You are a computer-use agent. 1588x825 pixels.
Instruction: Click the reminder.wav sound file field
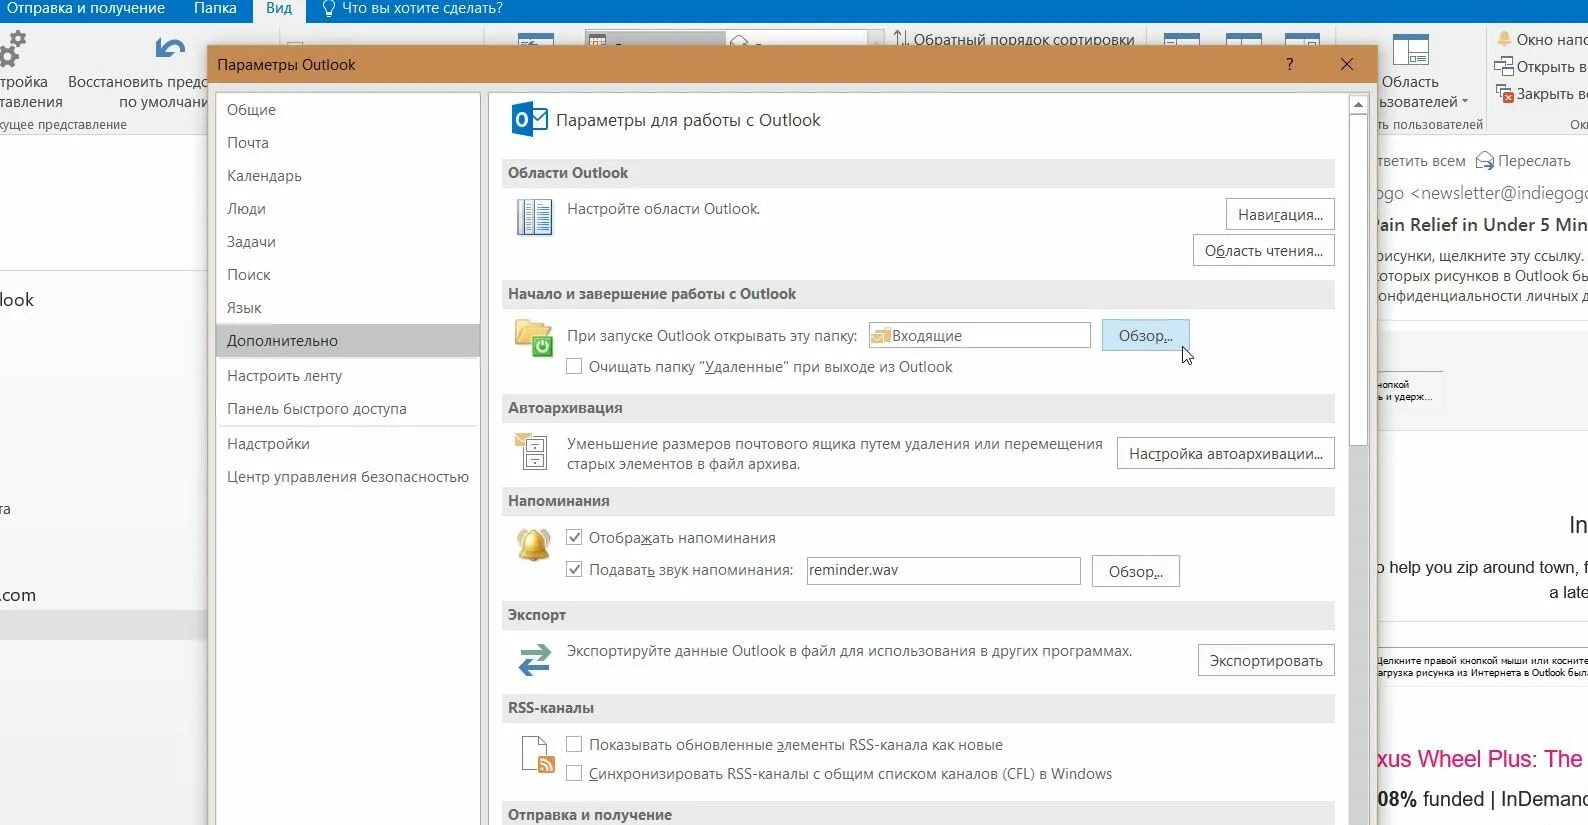click(943, 571)
